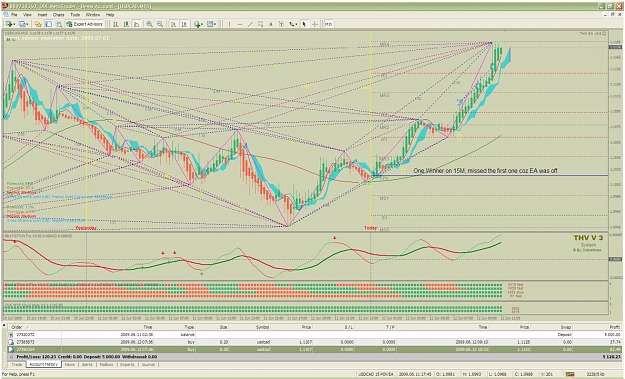Image resolution: width=625 pixels, height=379 pixels.
Task: Open the Mailbox tab
Action: [106, 364]
